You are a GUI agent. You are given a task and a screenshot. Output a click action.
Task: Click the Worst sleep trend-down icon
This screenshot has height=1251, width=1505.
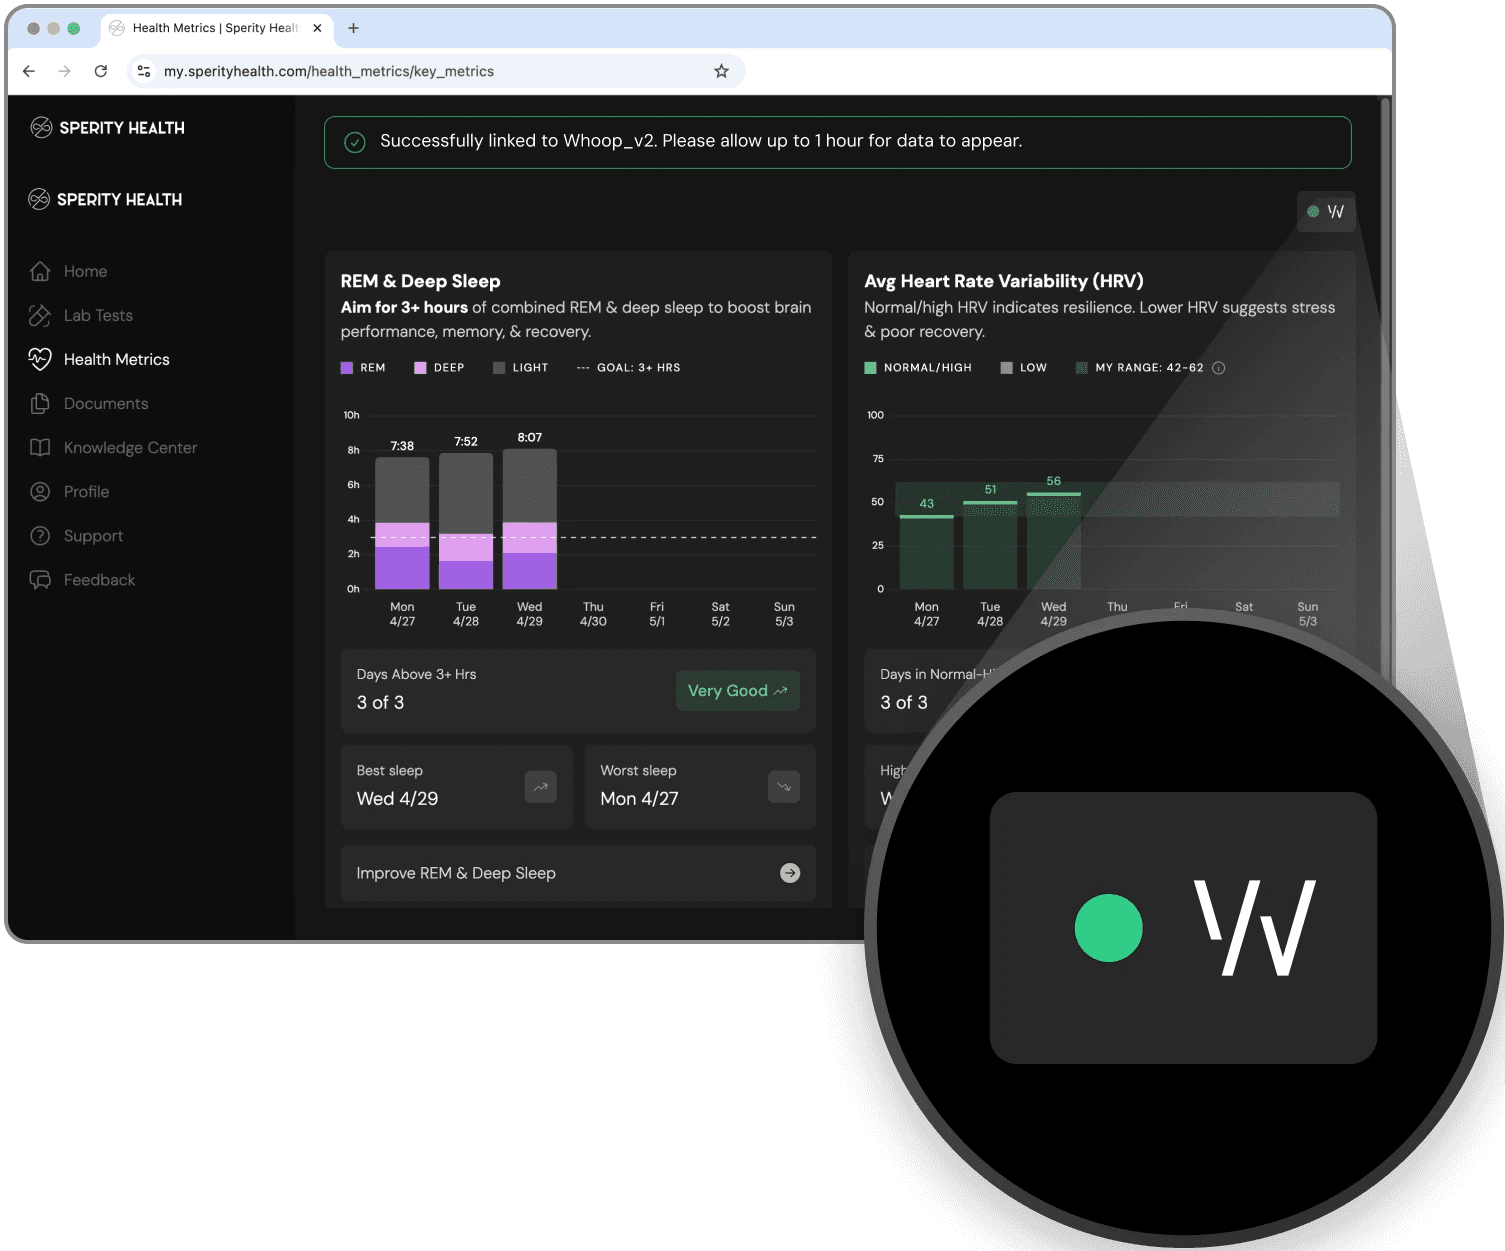pyautogui.click(x=784, y=787)
